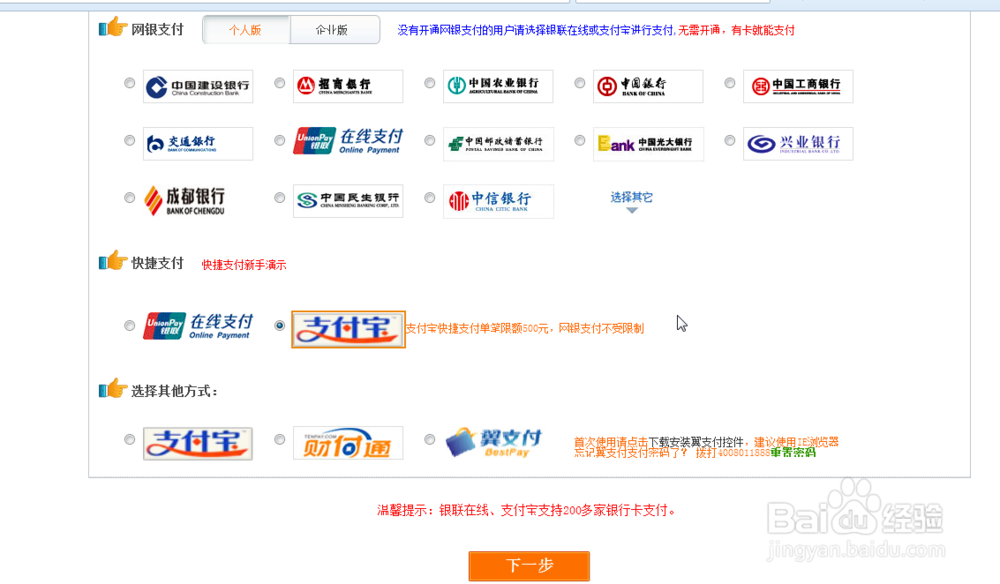Click the BestPay 翼支付 logo
The width and height of the screenshot is (1000, 584).
pos(494,442)
